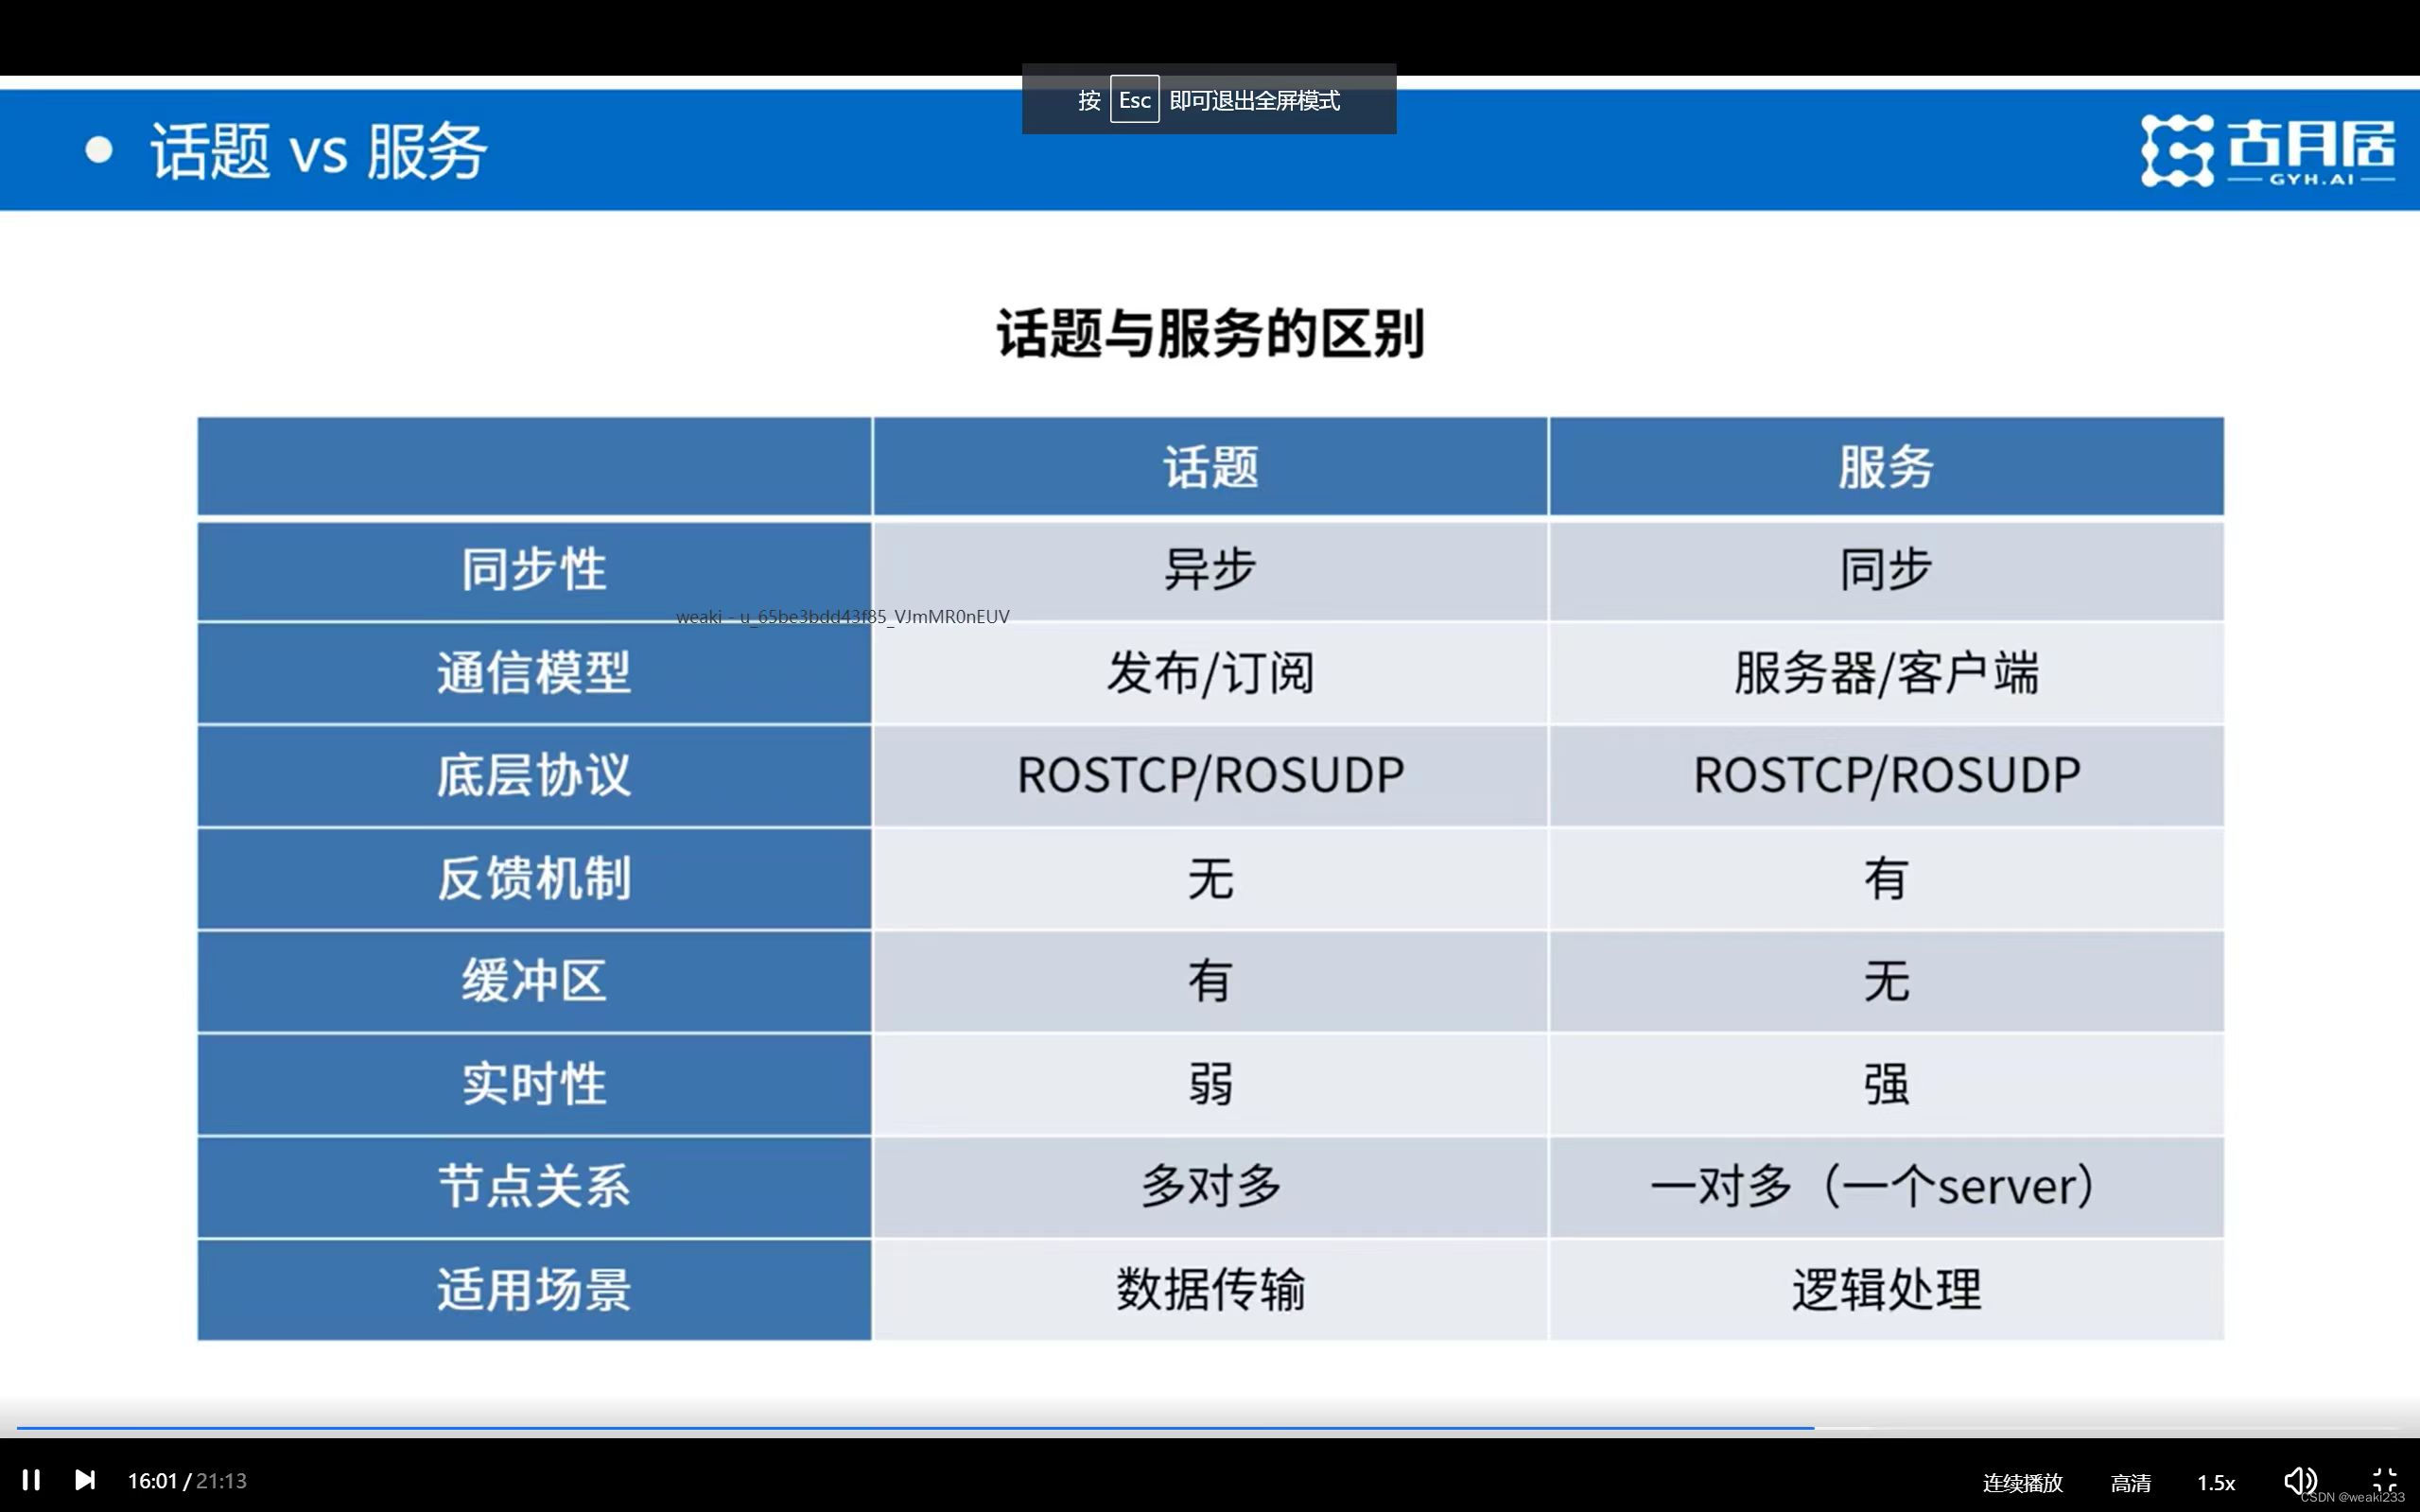The width and height of the screenshot is (2420, 1512).
Task: Click 有 in the 反馈机制 row
Action: pyautogui.click(x=1886, y=879)
